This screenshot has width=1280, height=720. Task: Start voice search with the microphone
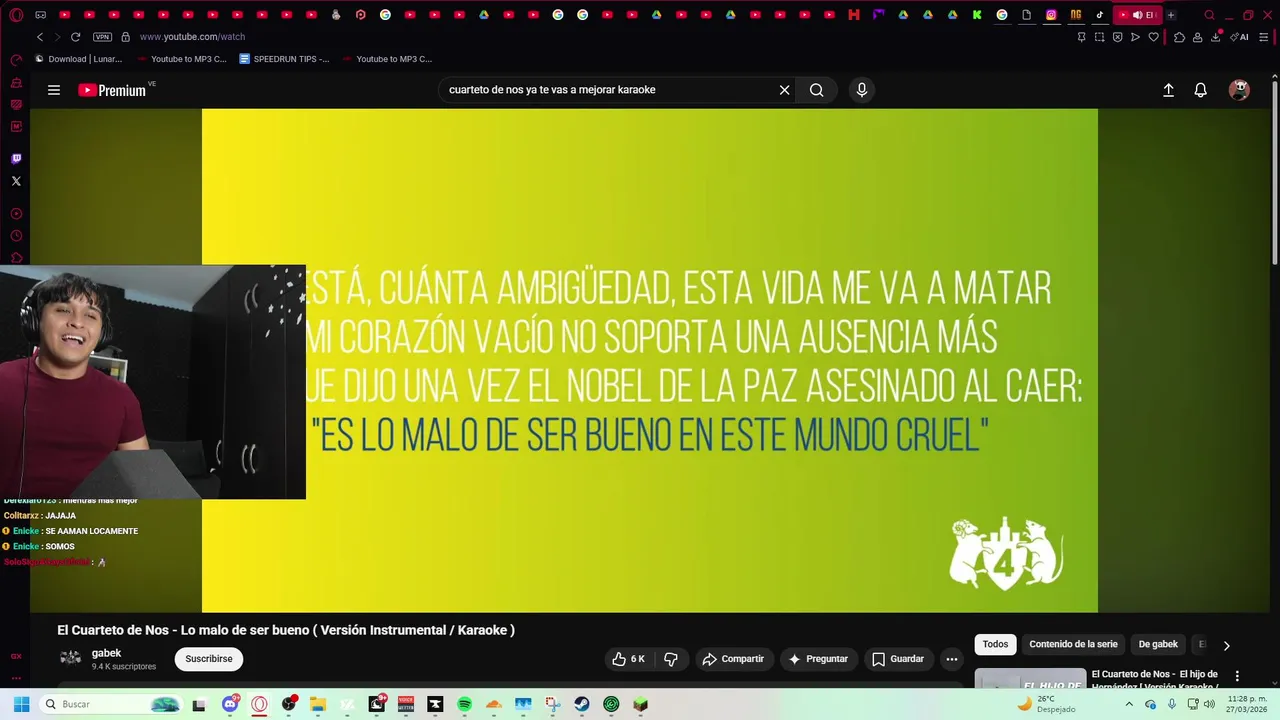(862, 90)
